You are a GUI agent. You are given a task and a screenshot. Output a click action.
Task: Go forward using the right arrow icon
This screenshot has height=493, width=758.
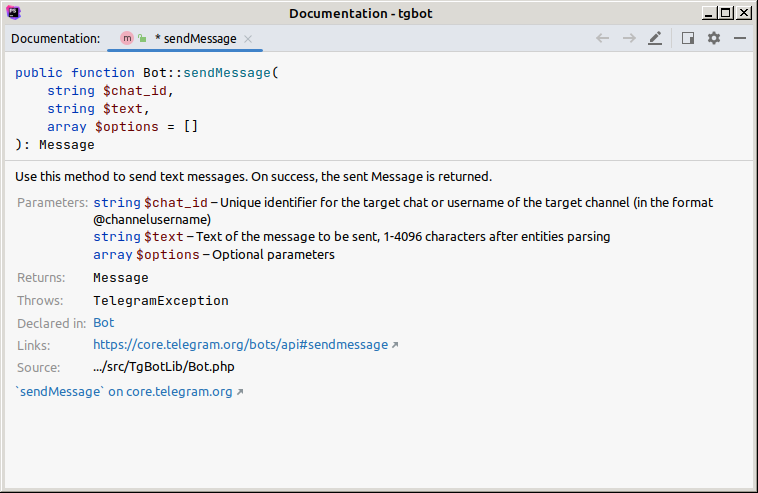pos(629,38)
